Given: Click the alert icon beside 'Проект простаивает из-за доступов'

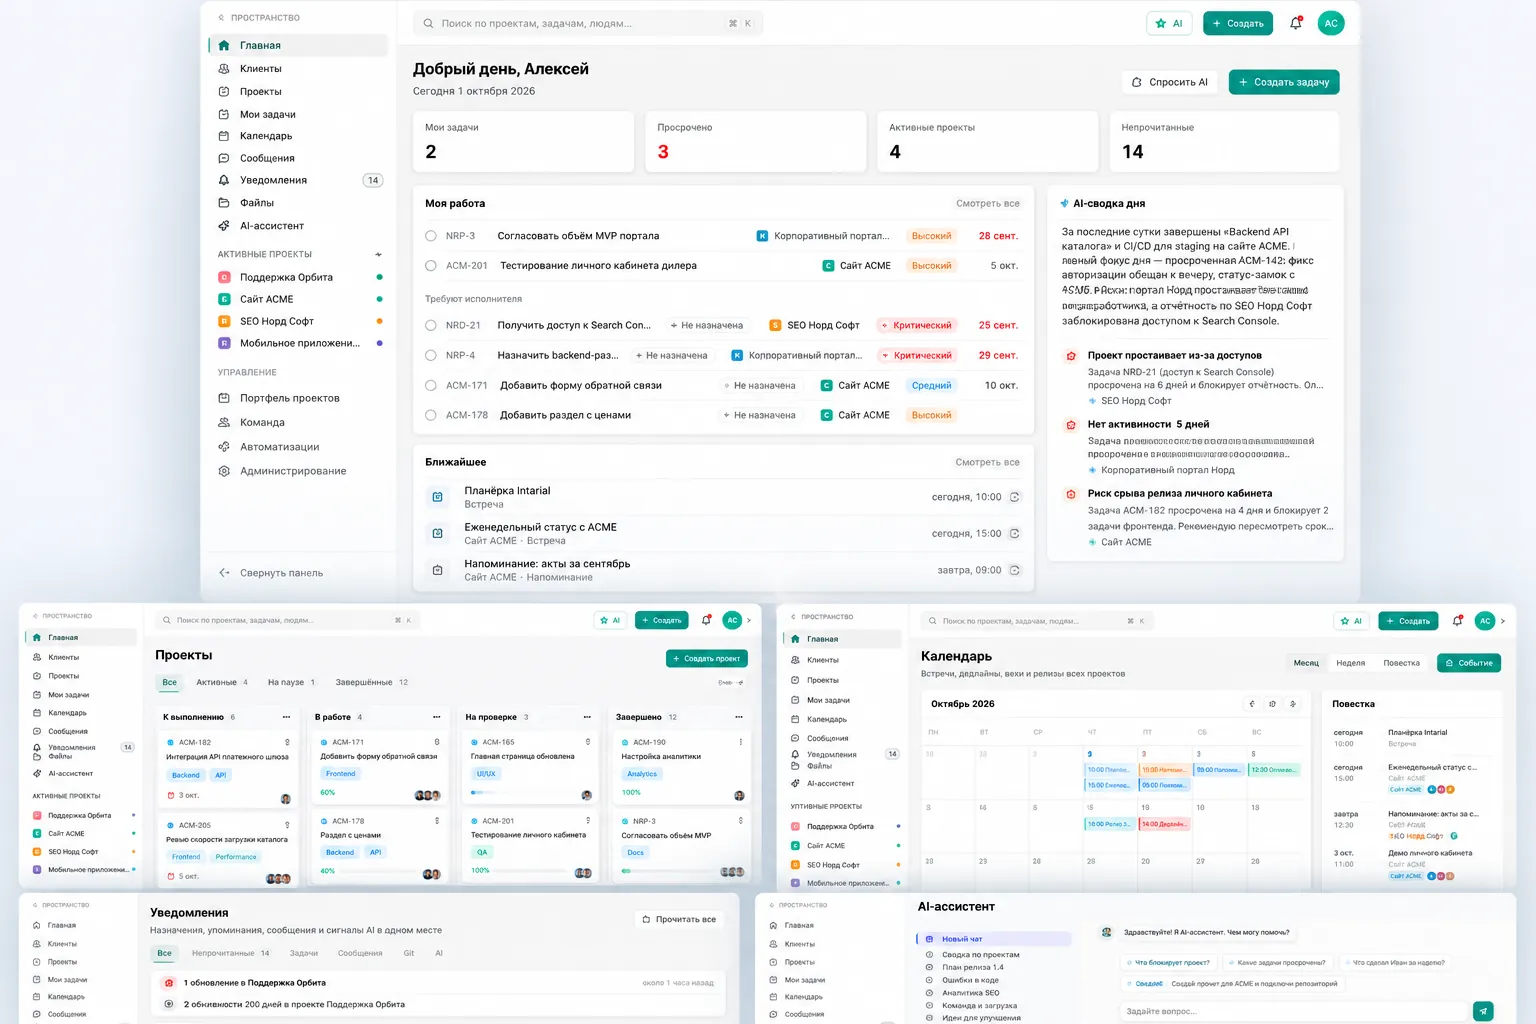Looking at the screenshot, I should point(1071,356).
